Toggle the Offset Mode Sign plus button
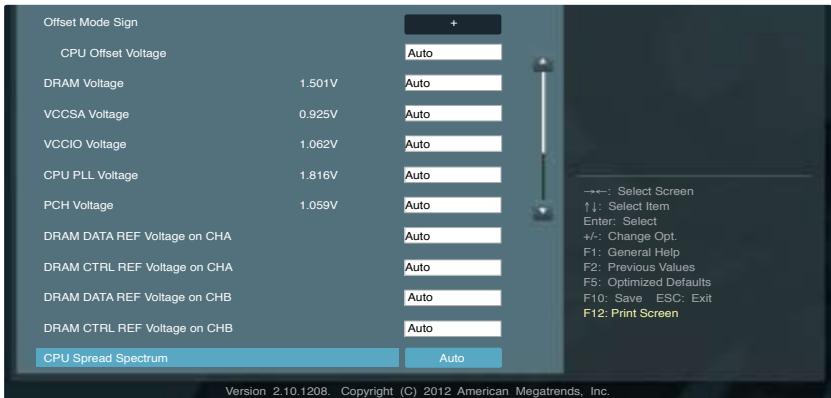831x398 pixels. tap(453, 24)
